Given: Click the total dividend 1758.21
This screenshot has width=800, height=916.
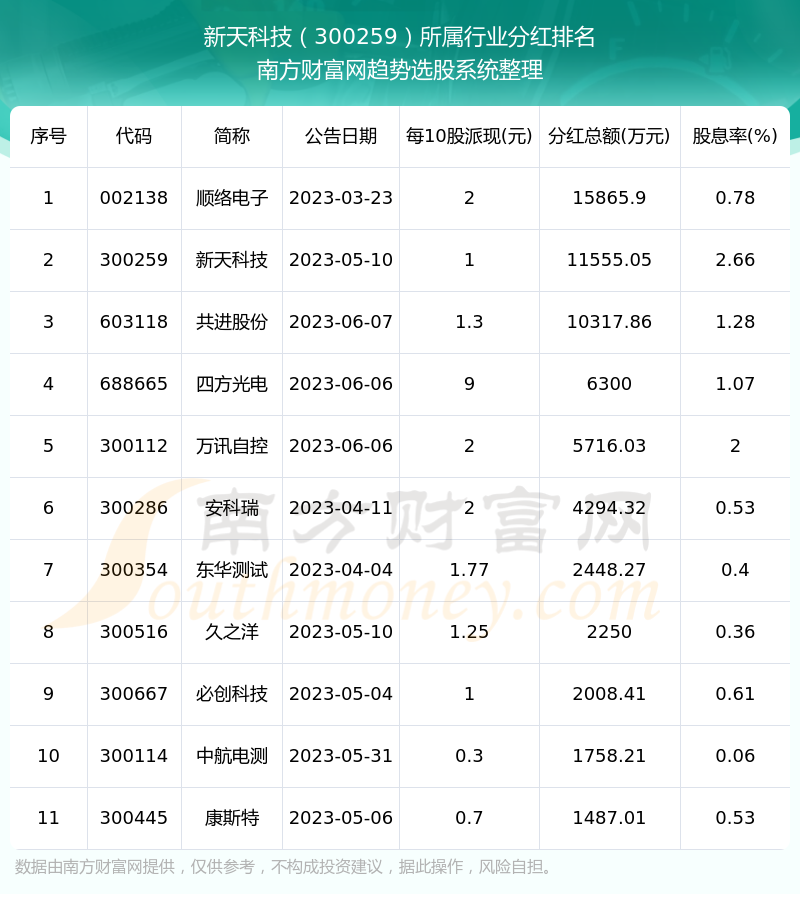Looking at the screenshot, I should (x=609, y=755).
